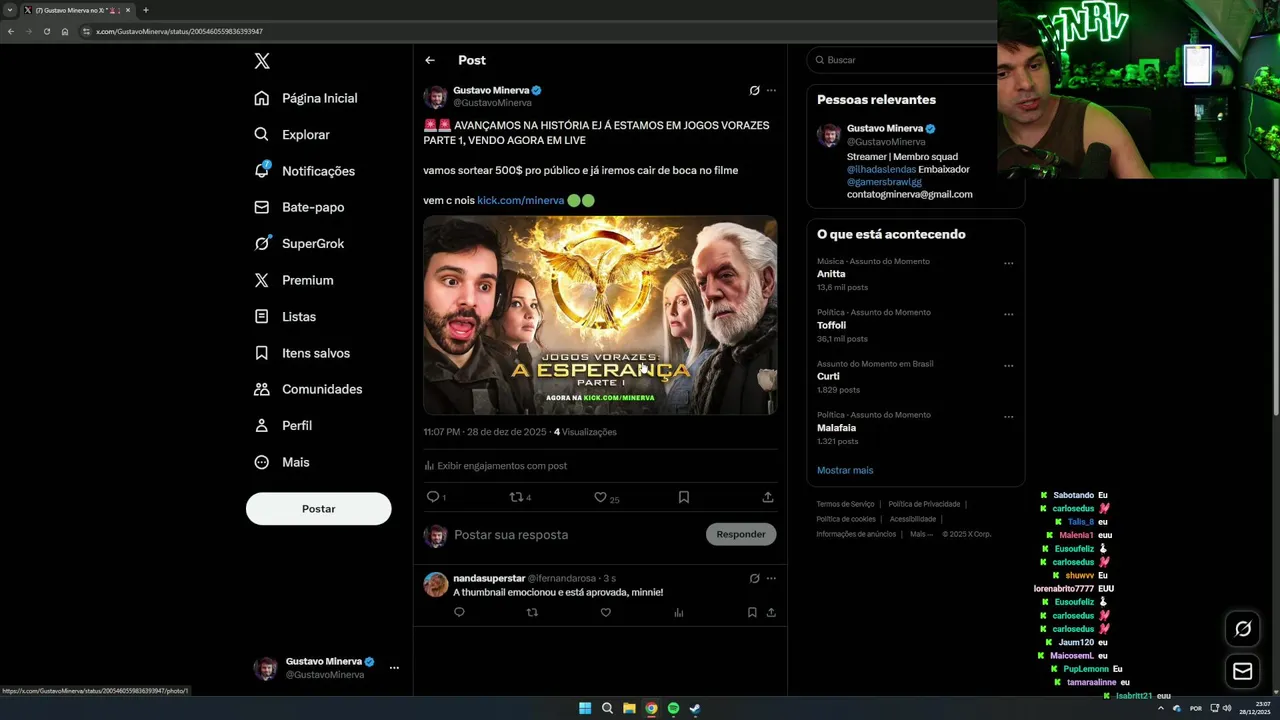Open Steam from the taskbar
This screenshot has width=1280, height=720.
[695, 708]
